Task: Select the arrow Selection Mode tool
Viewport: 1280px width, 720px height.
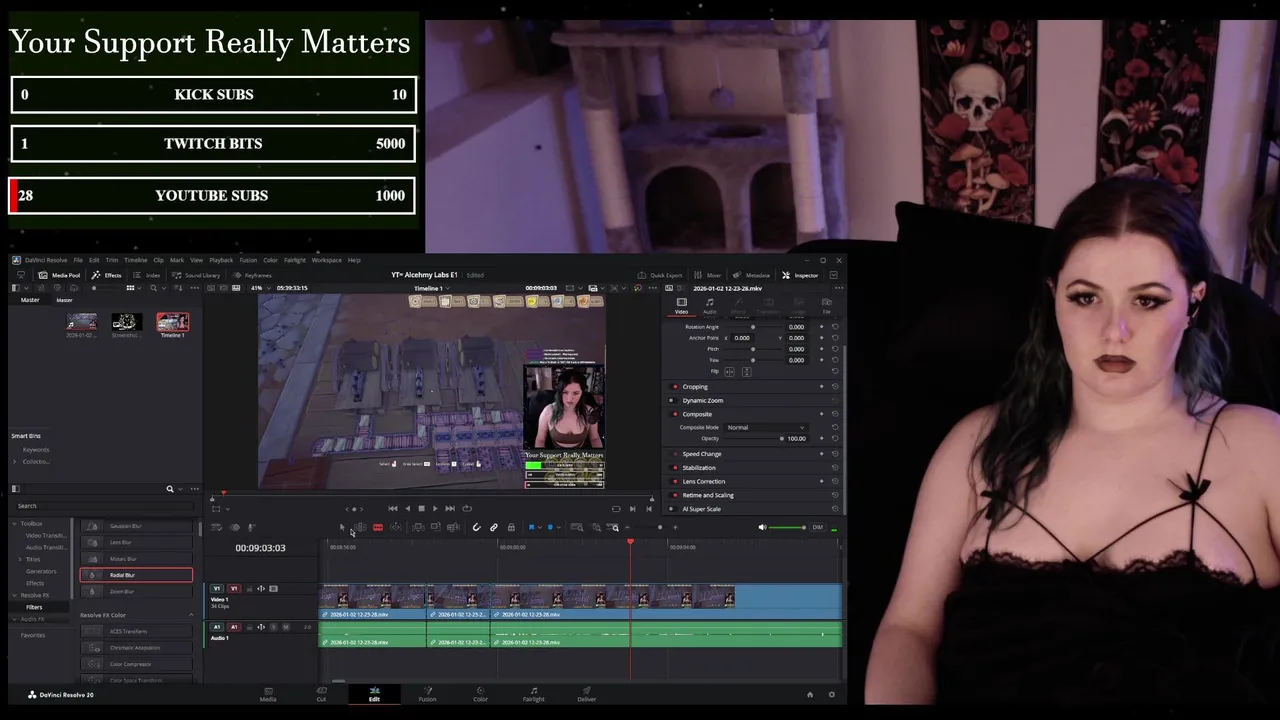Action: click(x=342, y=527)
